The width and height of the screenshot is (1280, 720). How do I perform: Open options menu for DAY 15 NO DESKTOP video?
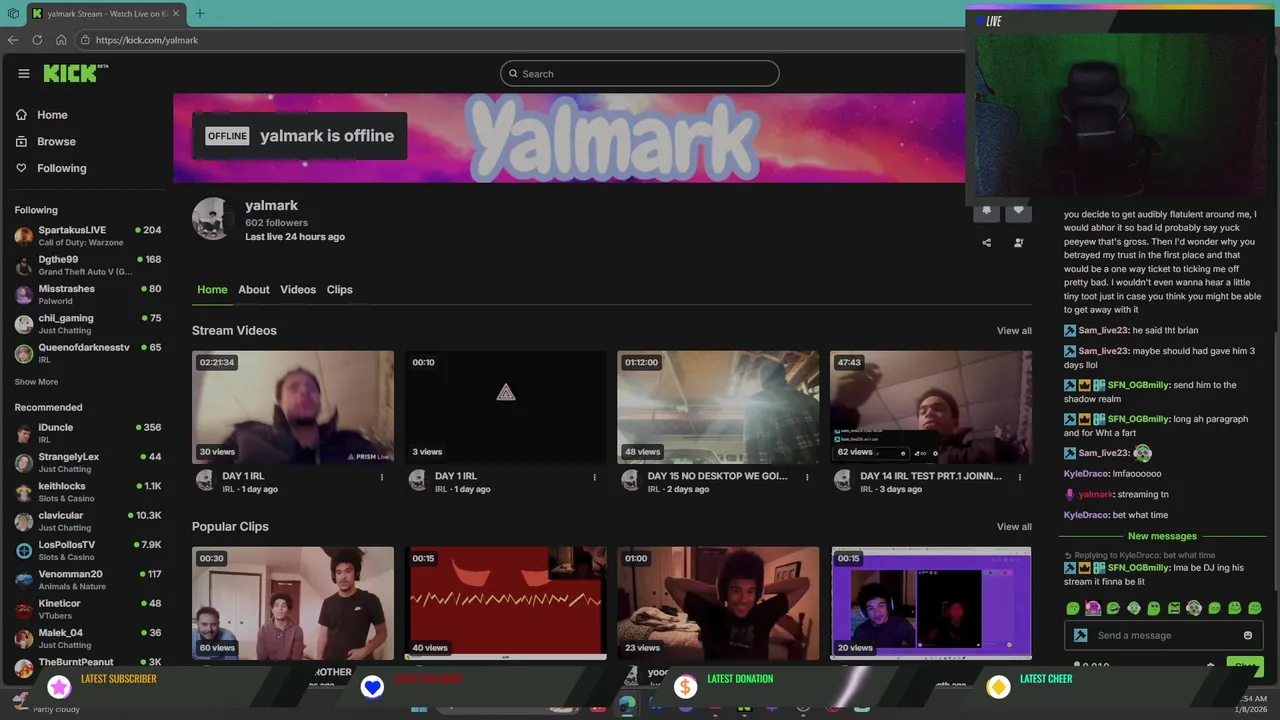tap(807, 477)
